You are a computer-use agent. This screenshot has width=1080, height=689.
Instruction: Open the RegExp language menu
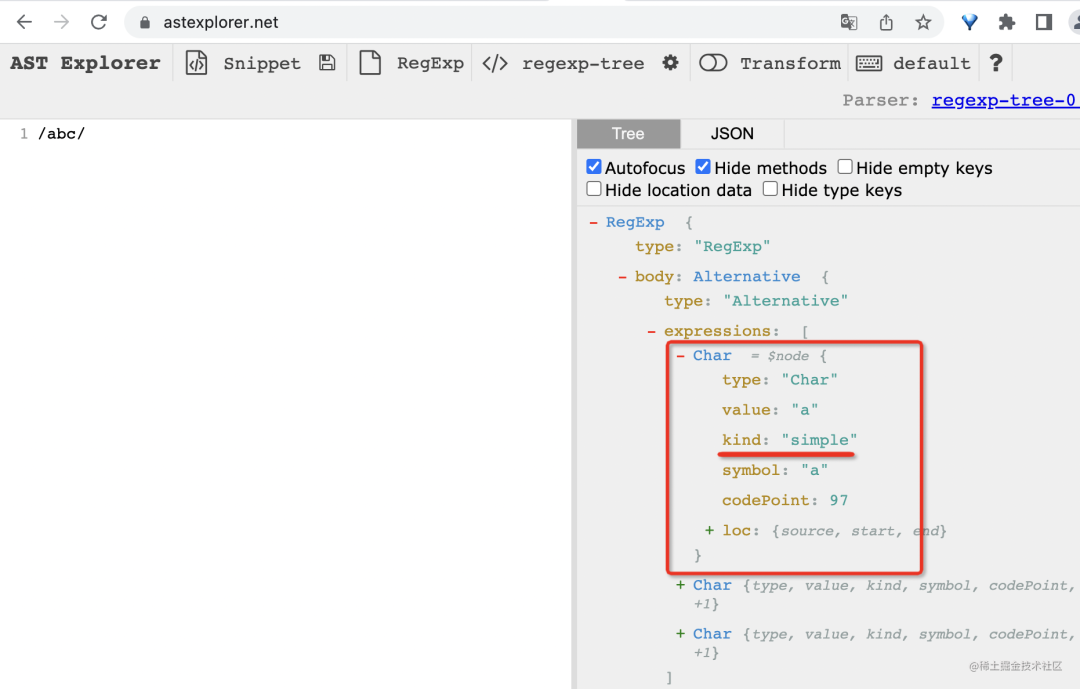point(430,63)
